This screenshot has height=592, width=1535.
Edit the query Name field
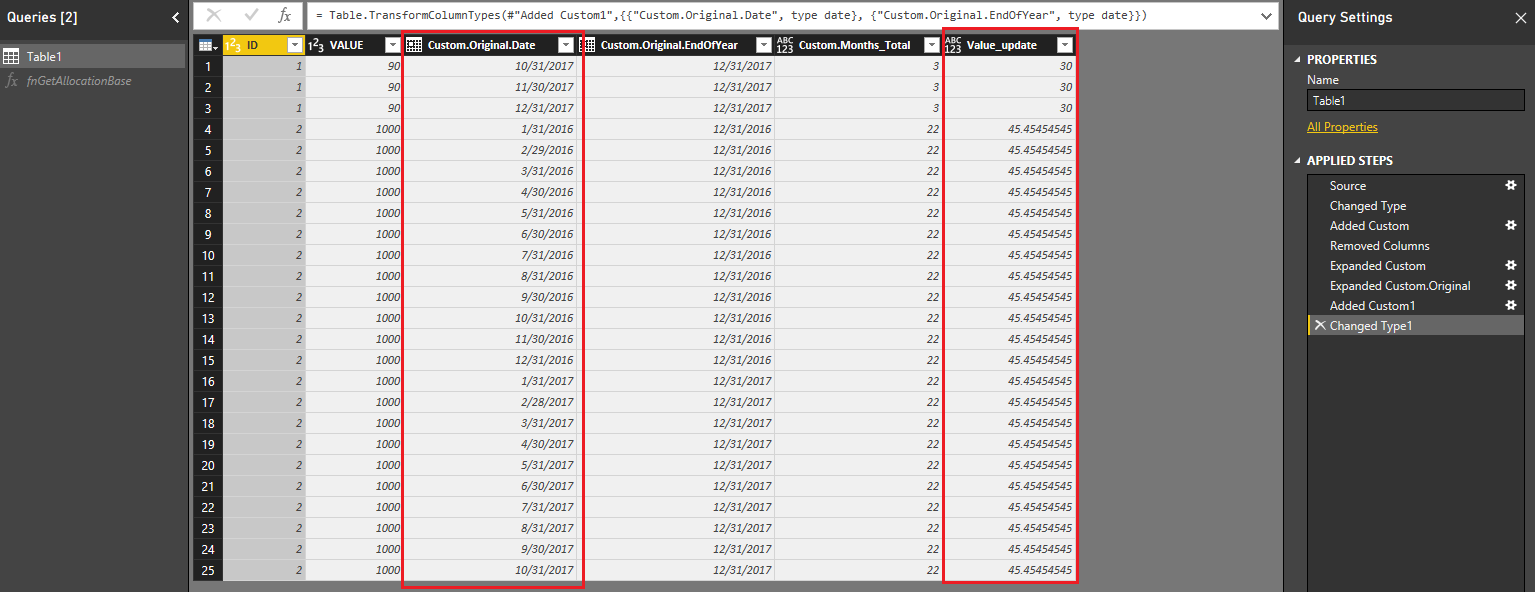1416,101
